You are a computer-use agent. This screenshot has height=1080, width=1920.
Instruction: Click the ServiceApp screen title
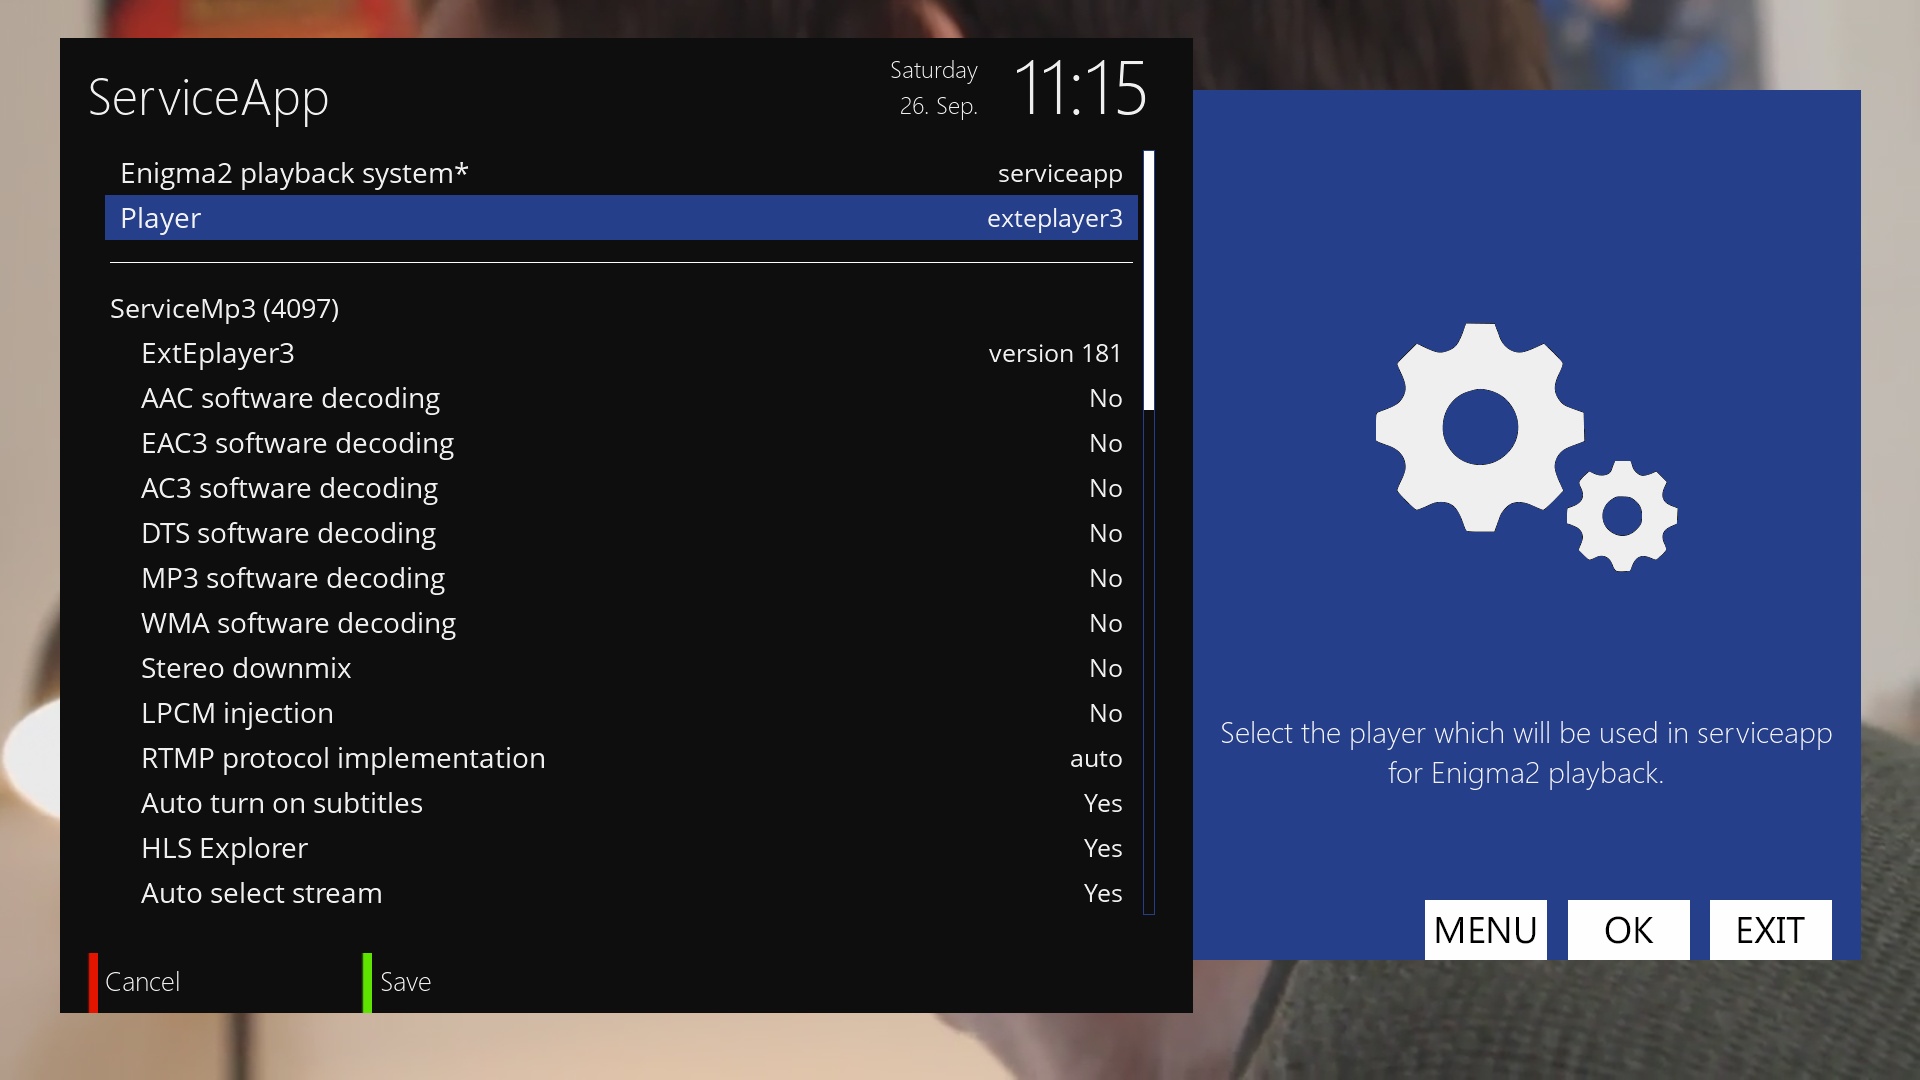[208, 98]
